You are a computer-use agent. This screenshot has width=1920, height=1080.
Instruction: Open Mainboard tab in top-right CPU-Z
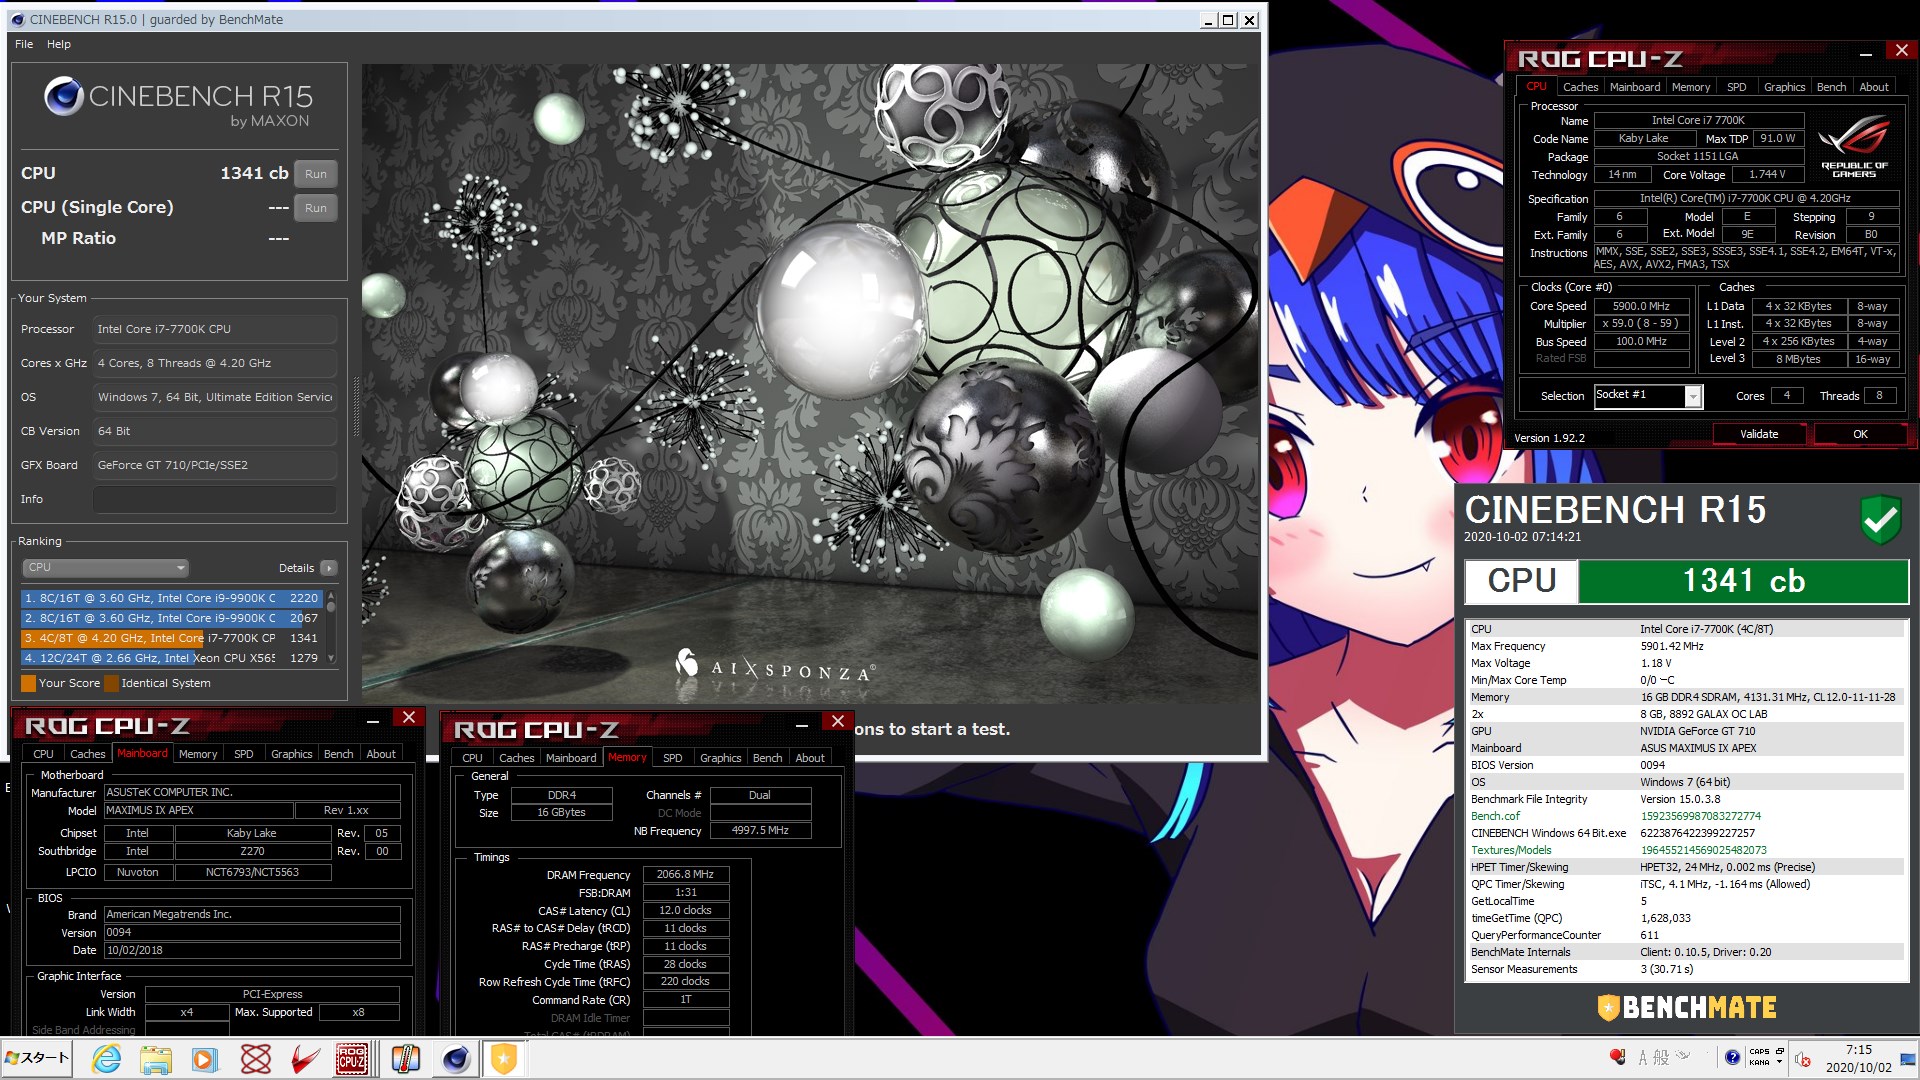[x=1635, y=87]
